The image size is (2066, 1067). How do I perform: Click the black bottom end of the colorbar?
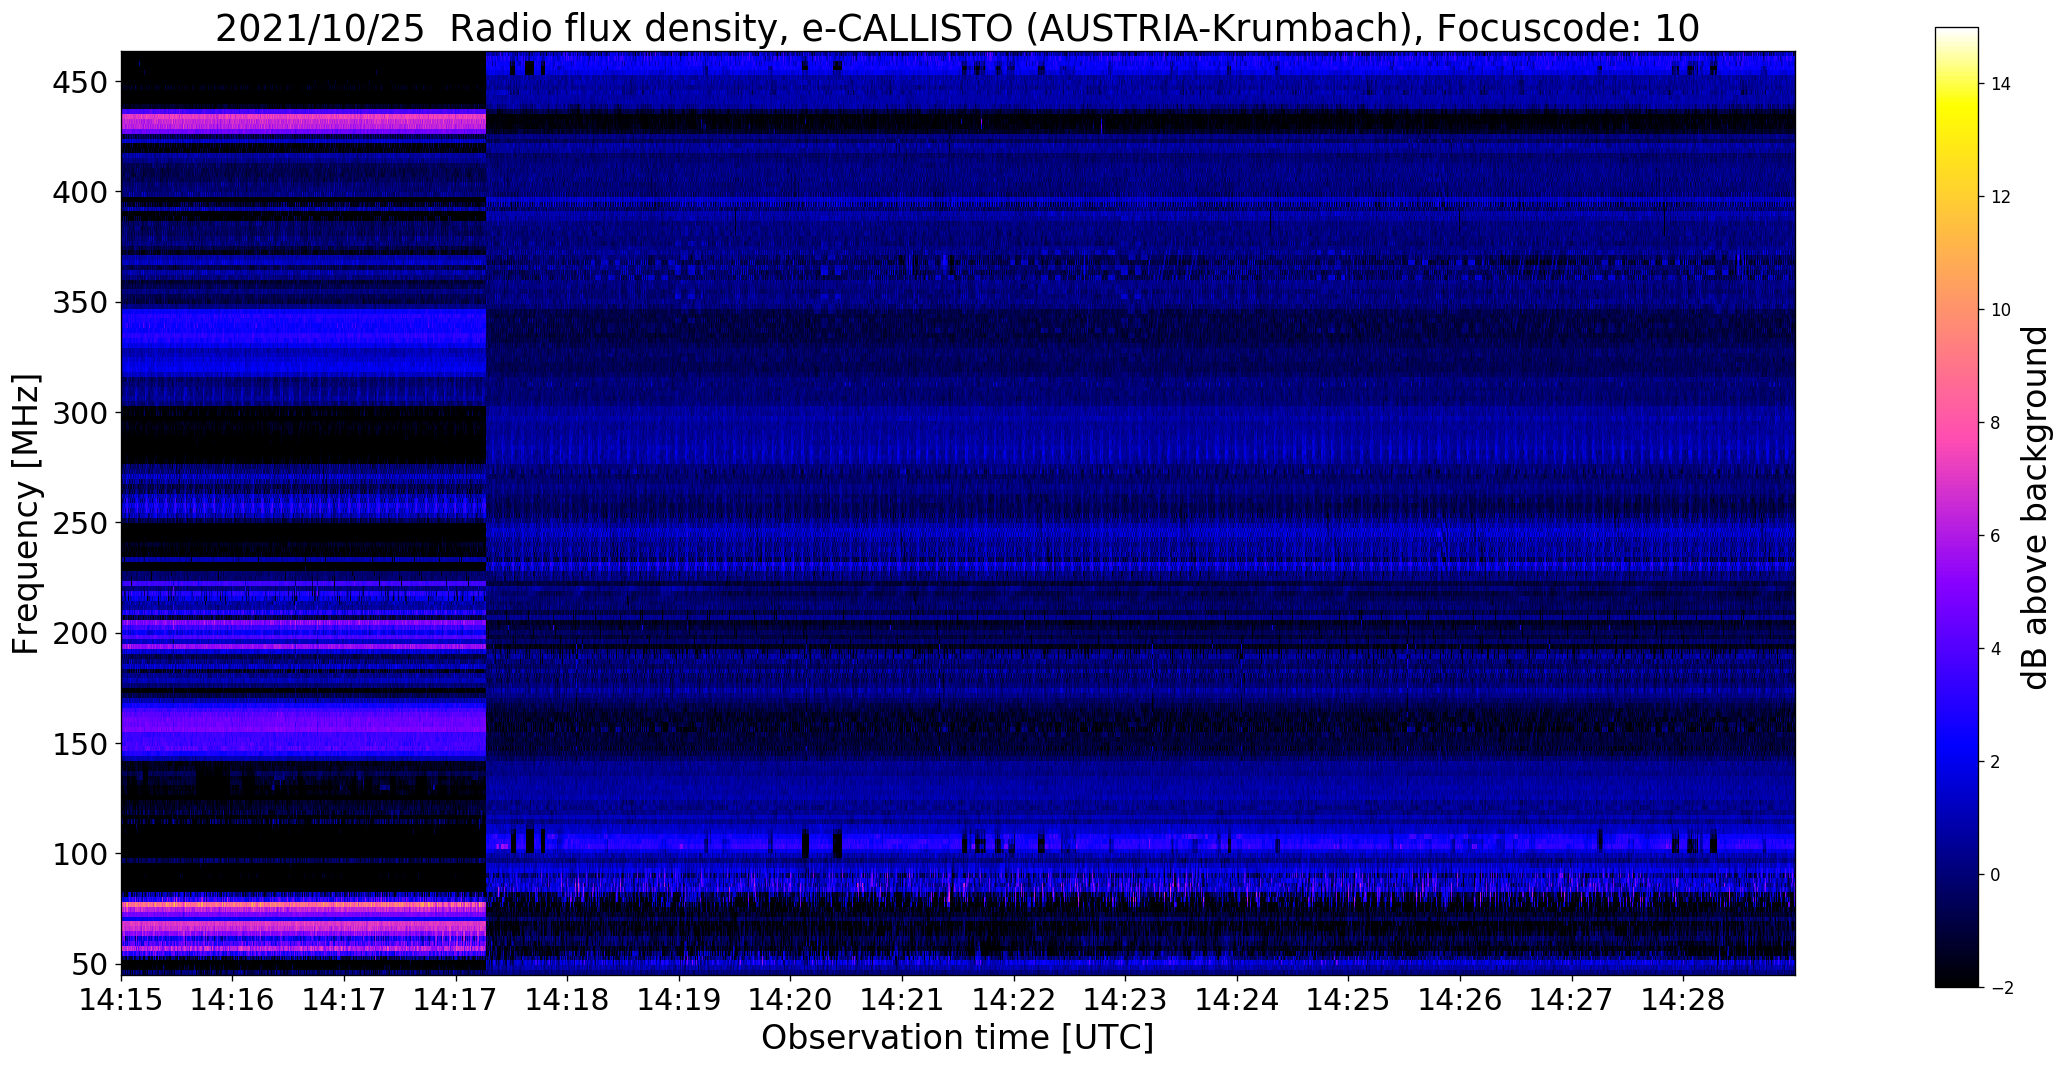(x=1957, y=982)
